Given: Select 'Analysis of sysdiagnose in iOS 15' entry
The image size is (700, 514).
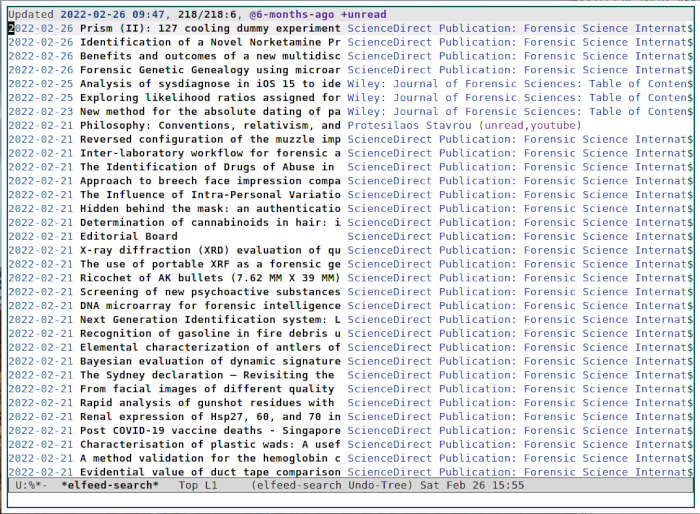Looking at the screenshot, I should click(x=210, y=84).
